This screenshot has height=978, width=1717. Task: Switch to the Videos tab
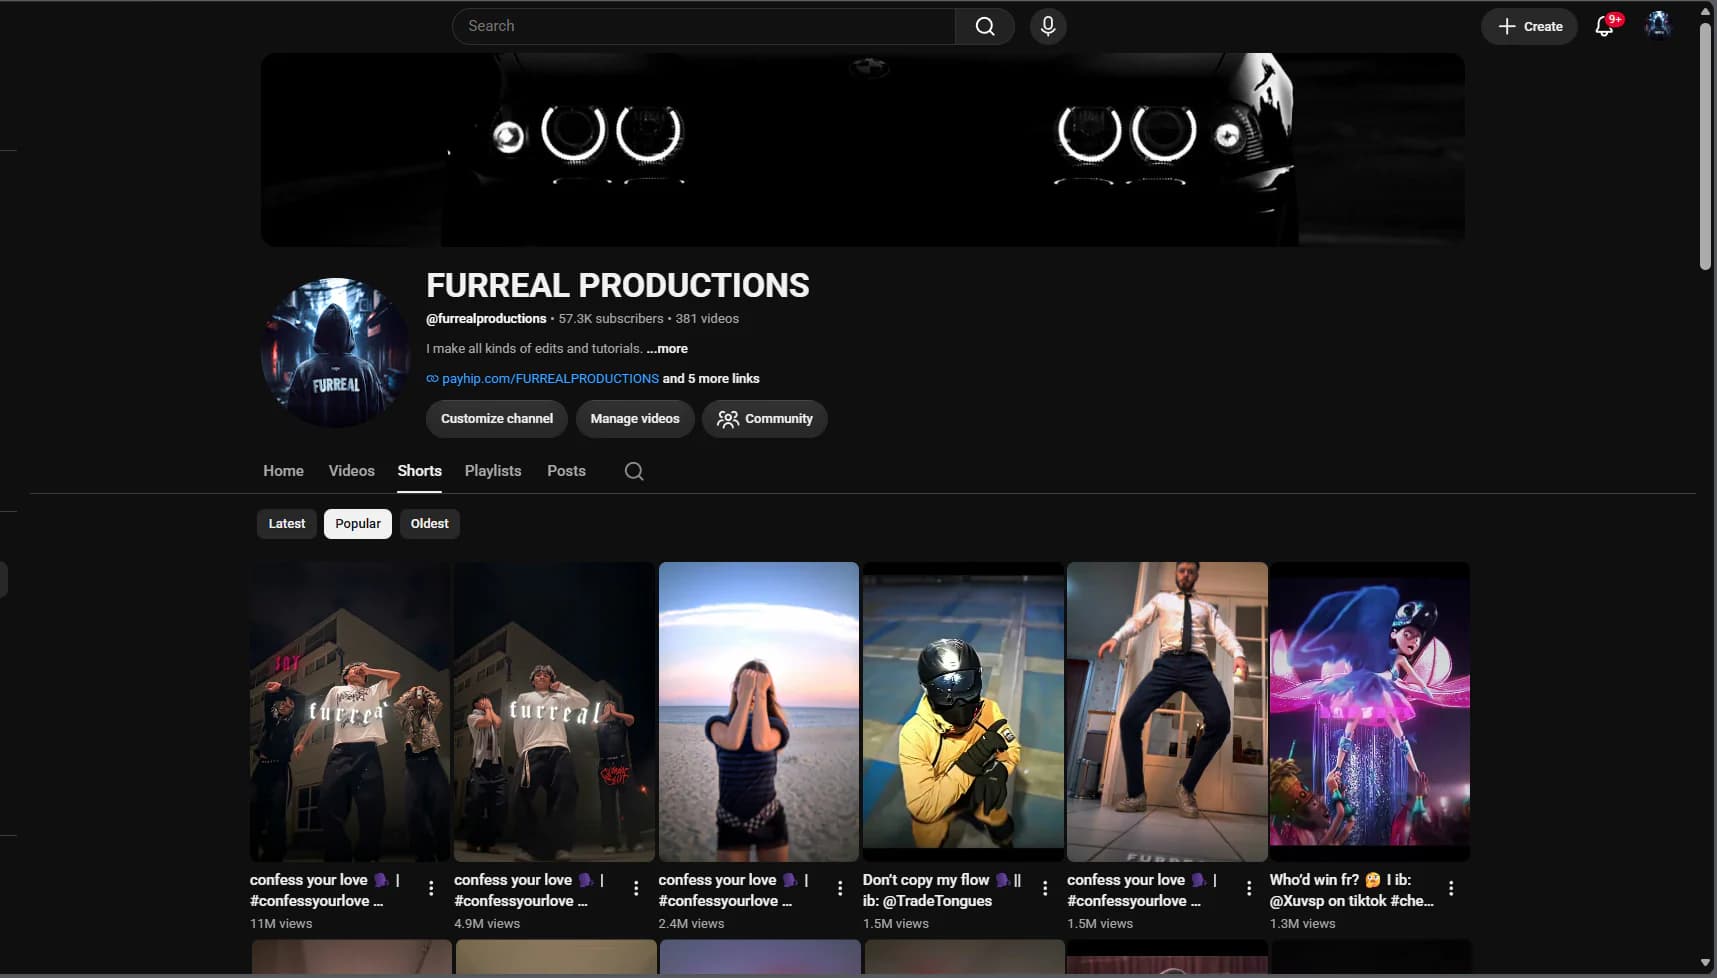coord(352,471)
